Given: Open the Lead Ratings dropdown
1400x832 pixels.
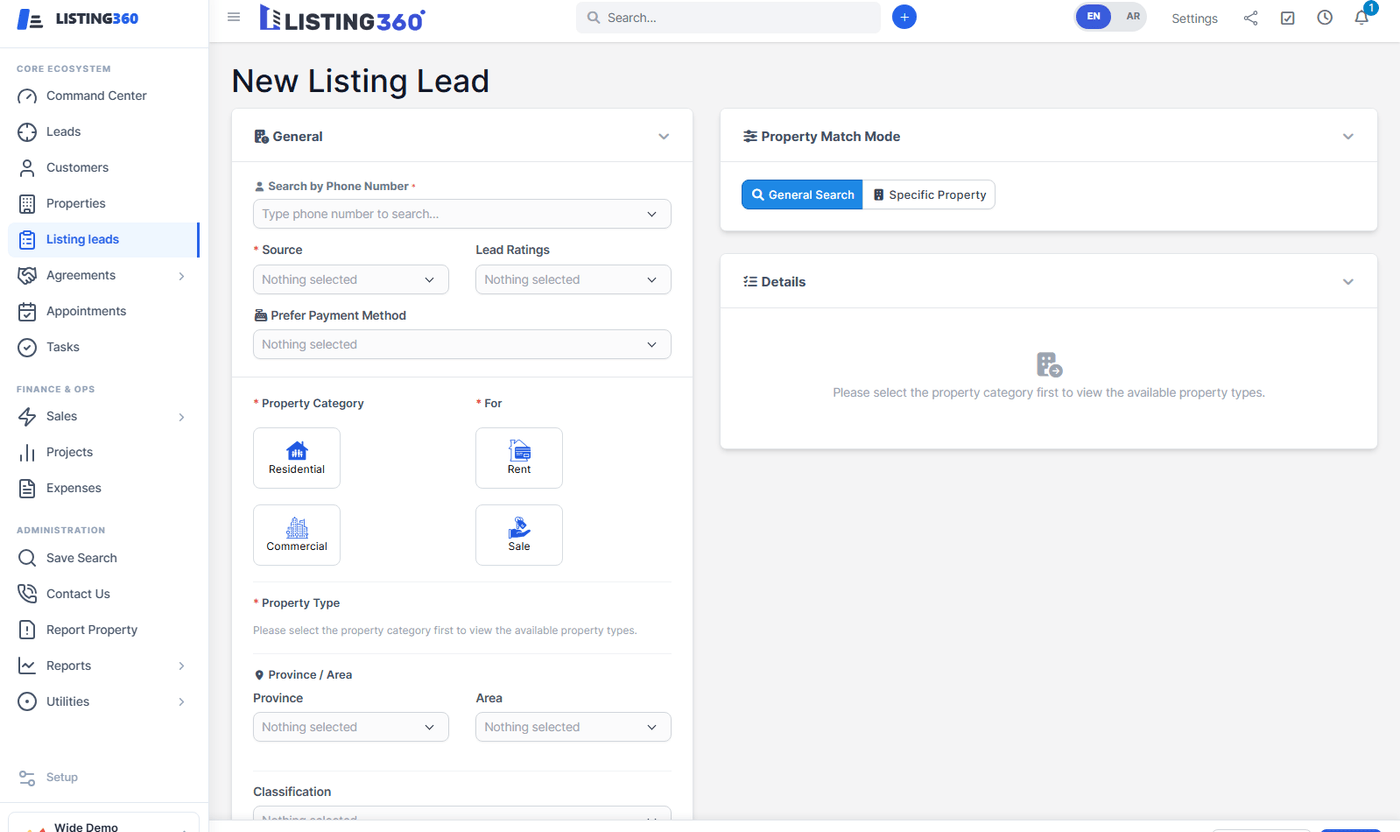Looking at the screenshot, I should [x=573, y=280].
